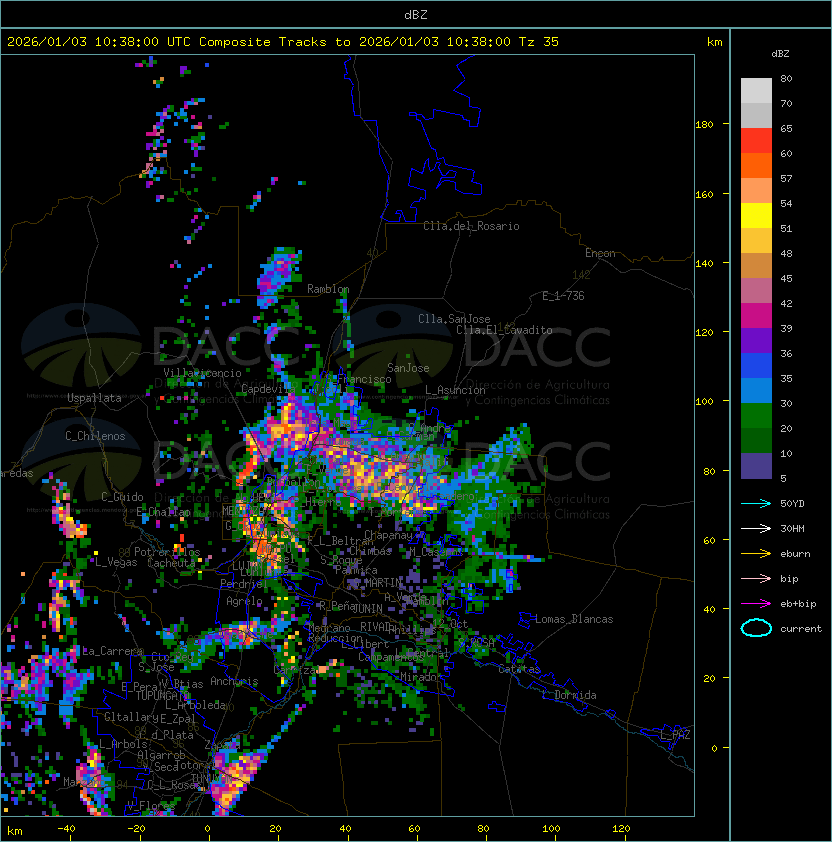
Task: Click the Agrelo map label
Action: (x=244, y=601)
